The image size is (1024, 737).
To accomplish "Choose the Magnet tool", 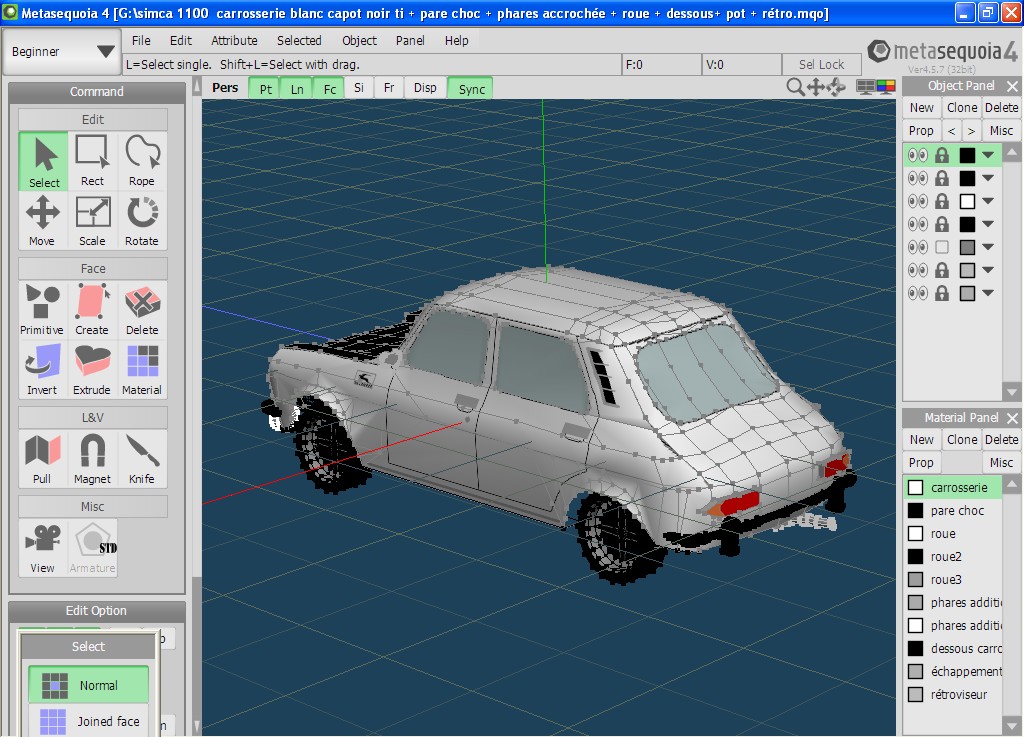I will tap(92, 460).
